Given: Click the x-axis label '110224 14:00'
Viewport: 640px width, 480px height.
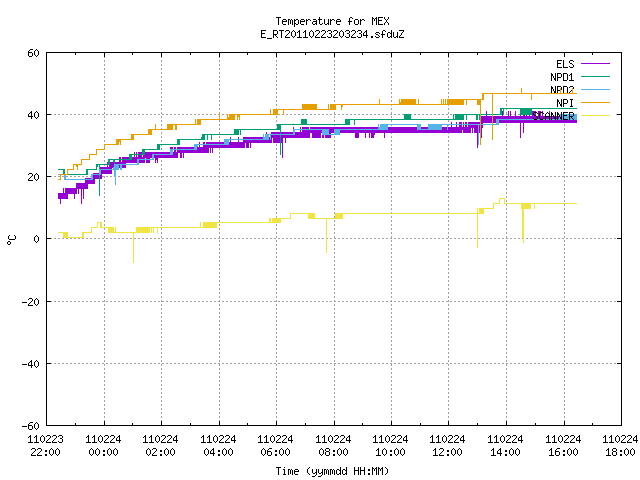Looking at the screenshot, I should [506, 446].
